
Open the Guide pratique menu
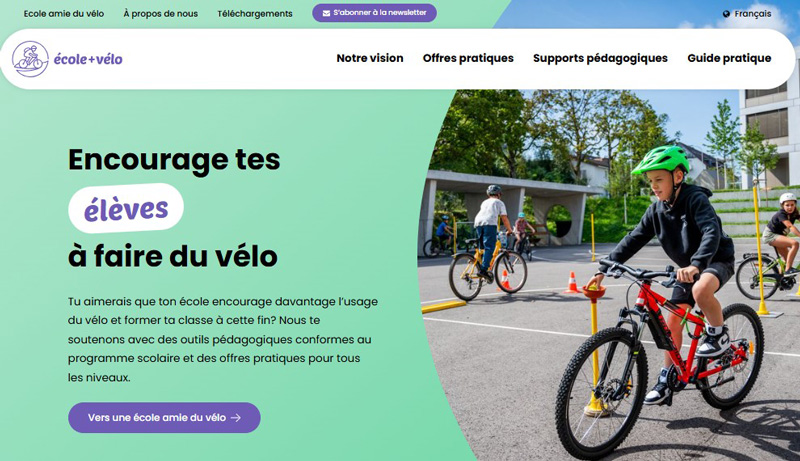click(729, 58)
